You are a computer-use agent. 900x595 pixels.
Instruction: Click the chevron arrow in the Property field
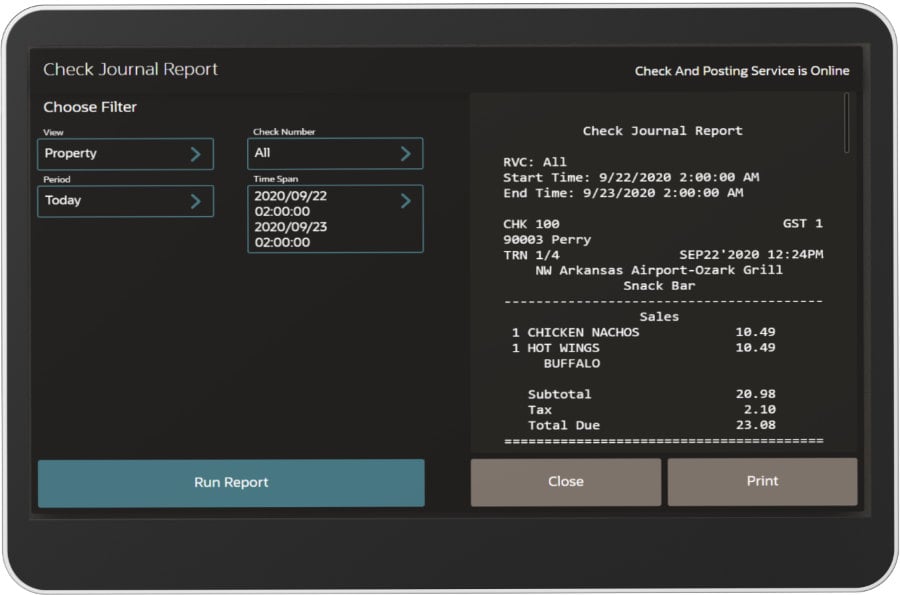(x=195, y=154)
